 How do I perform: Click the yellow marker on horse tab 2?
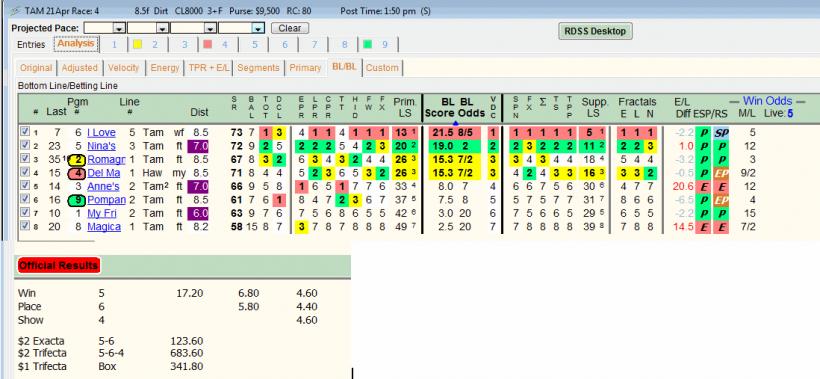click(x=137, y=44)
